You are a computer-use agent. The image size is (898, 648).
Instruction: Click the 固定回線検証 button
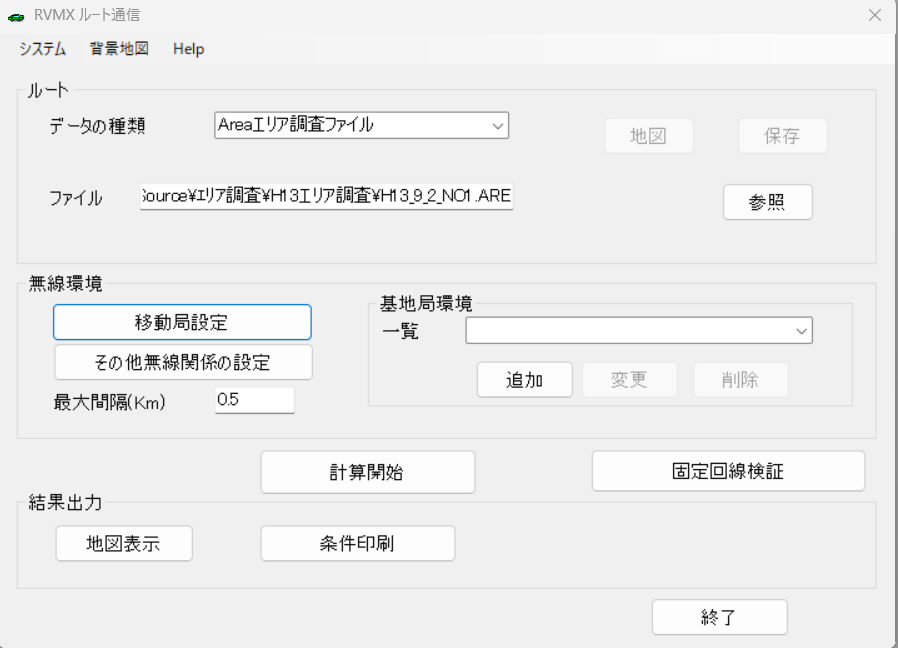click(x=727, y=471)
